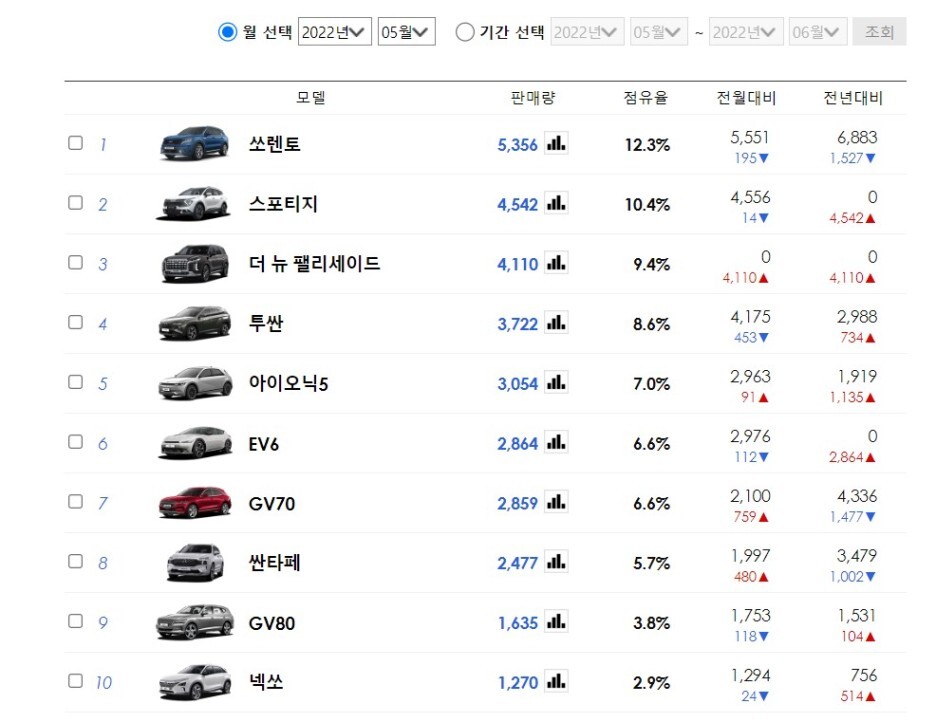Open the 더 뉴 팰리세이드 model link
The image size is (936, 722).
point(315,263)
